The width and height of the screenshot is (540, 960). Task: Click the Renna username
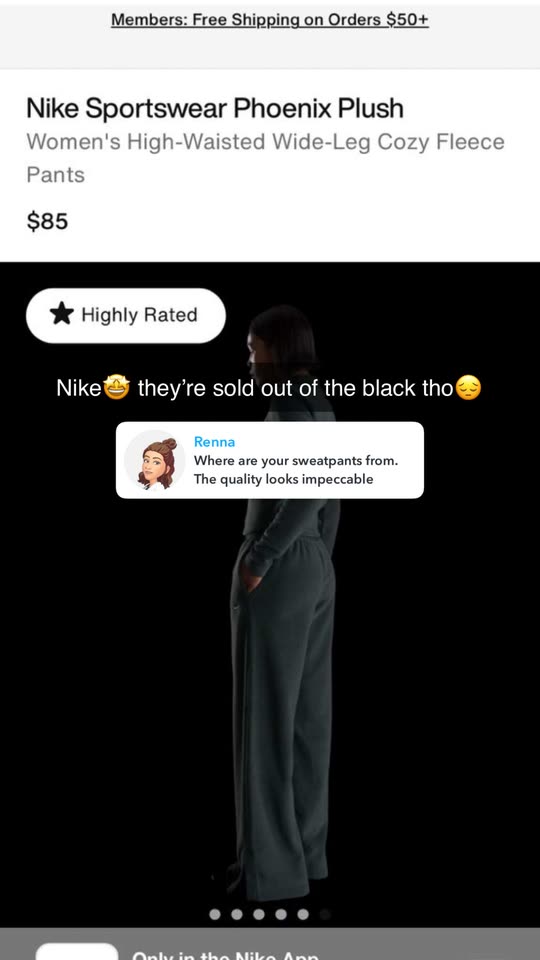(x=214, y=441)
